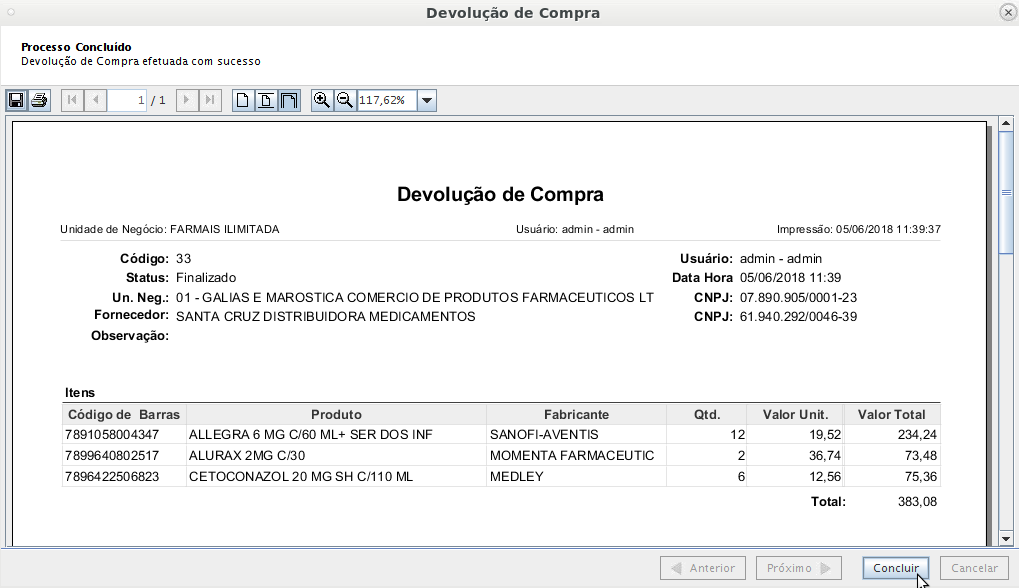Click total value 75,36

[x=920, y=476]
